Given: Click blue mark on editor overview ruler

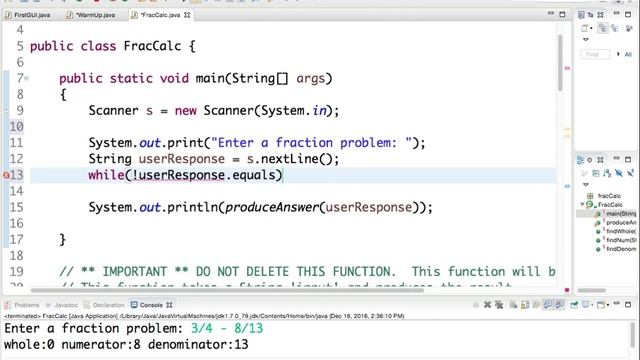Looking at the screenshot, I should (567, 186).
